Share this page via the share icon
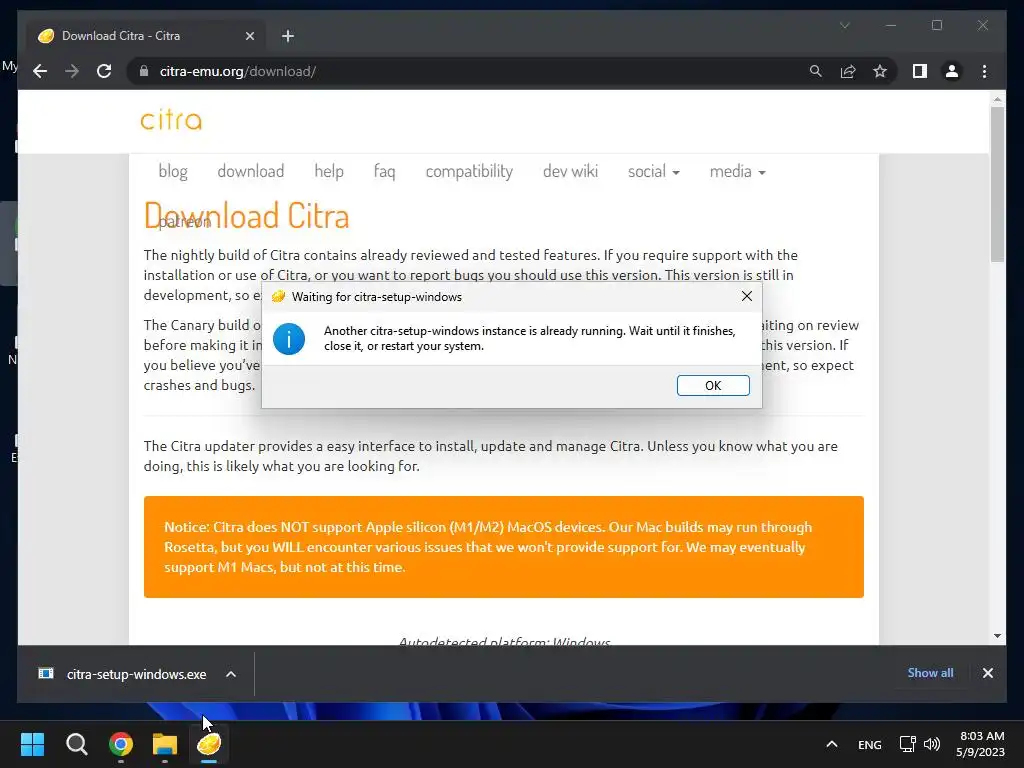This screenshot has height=768, width=1024. tap(848, 71)
